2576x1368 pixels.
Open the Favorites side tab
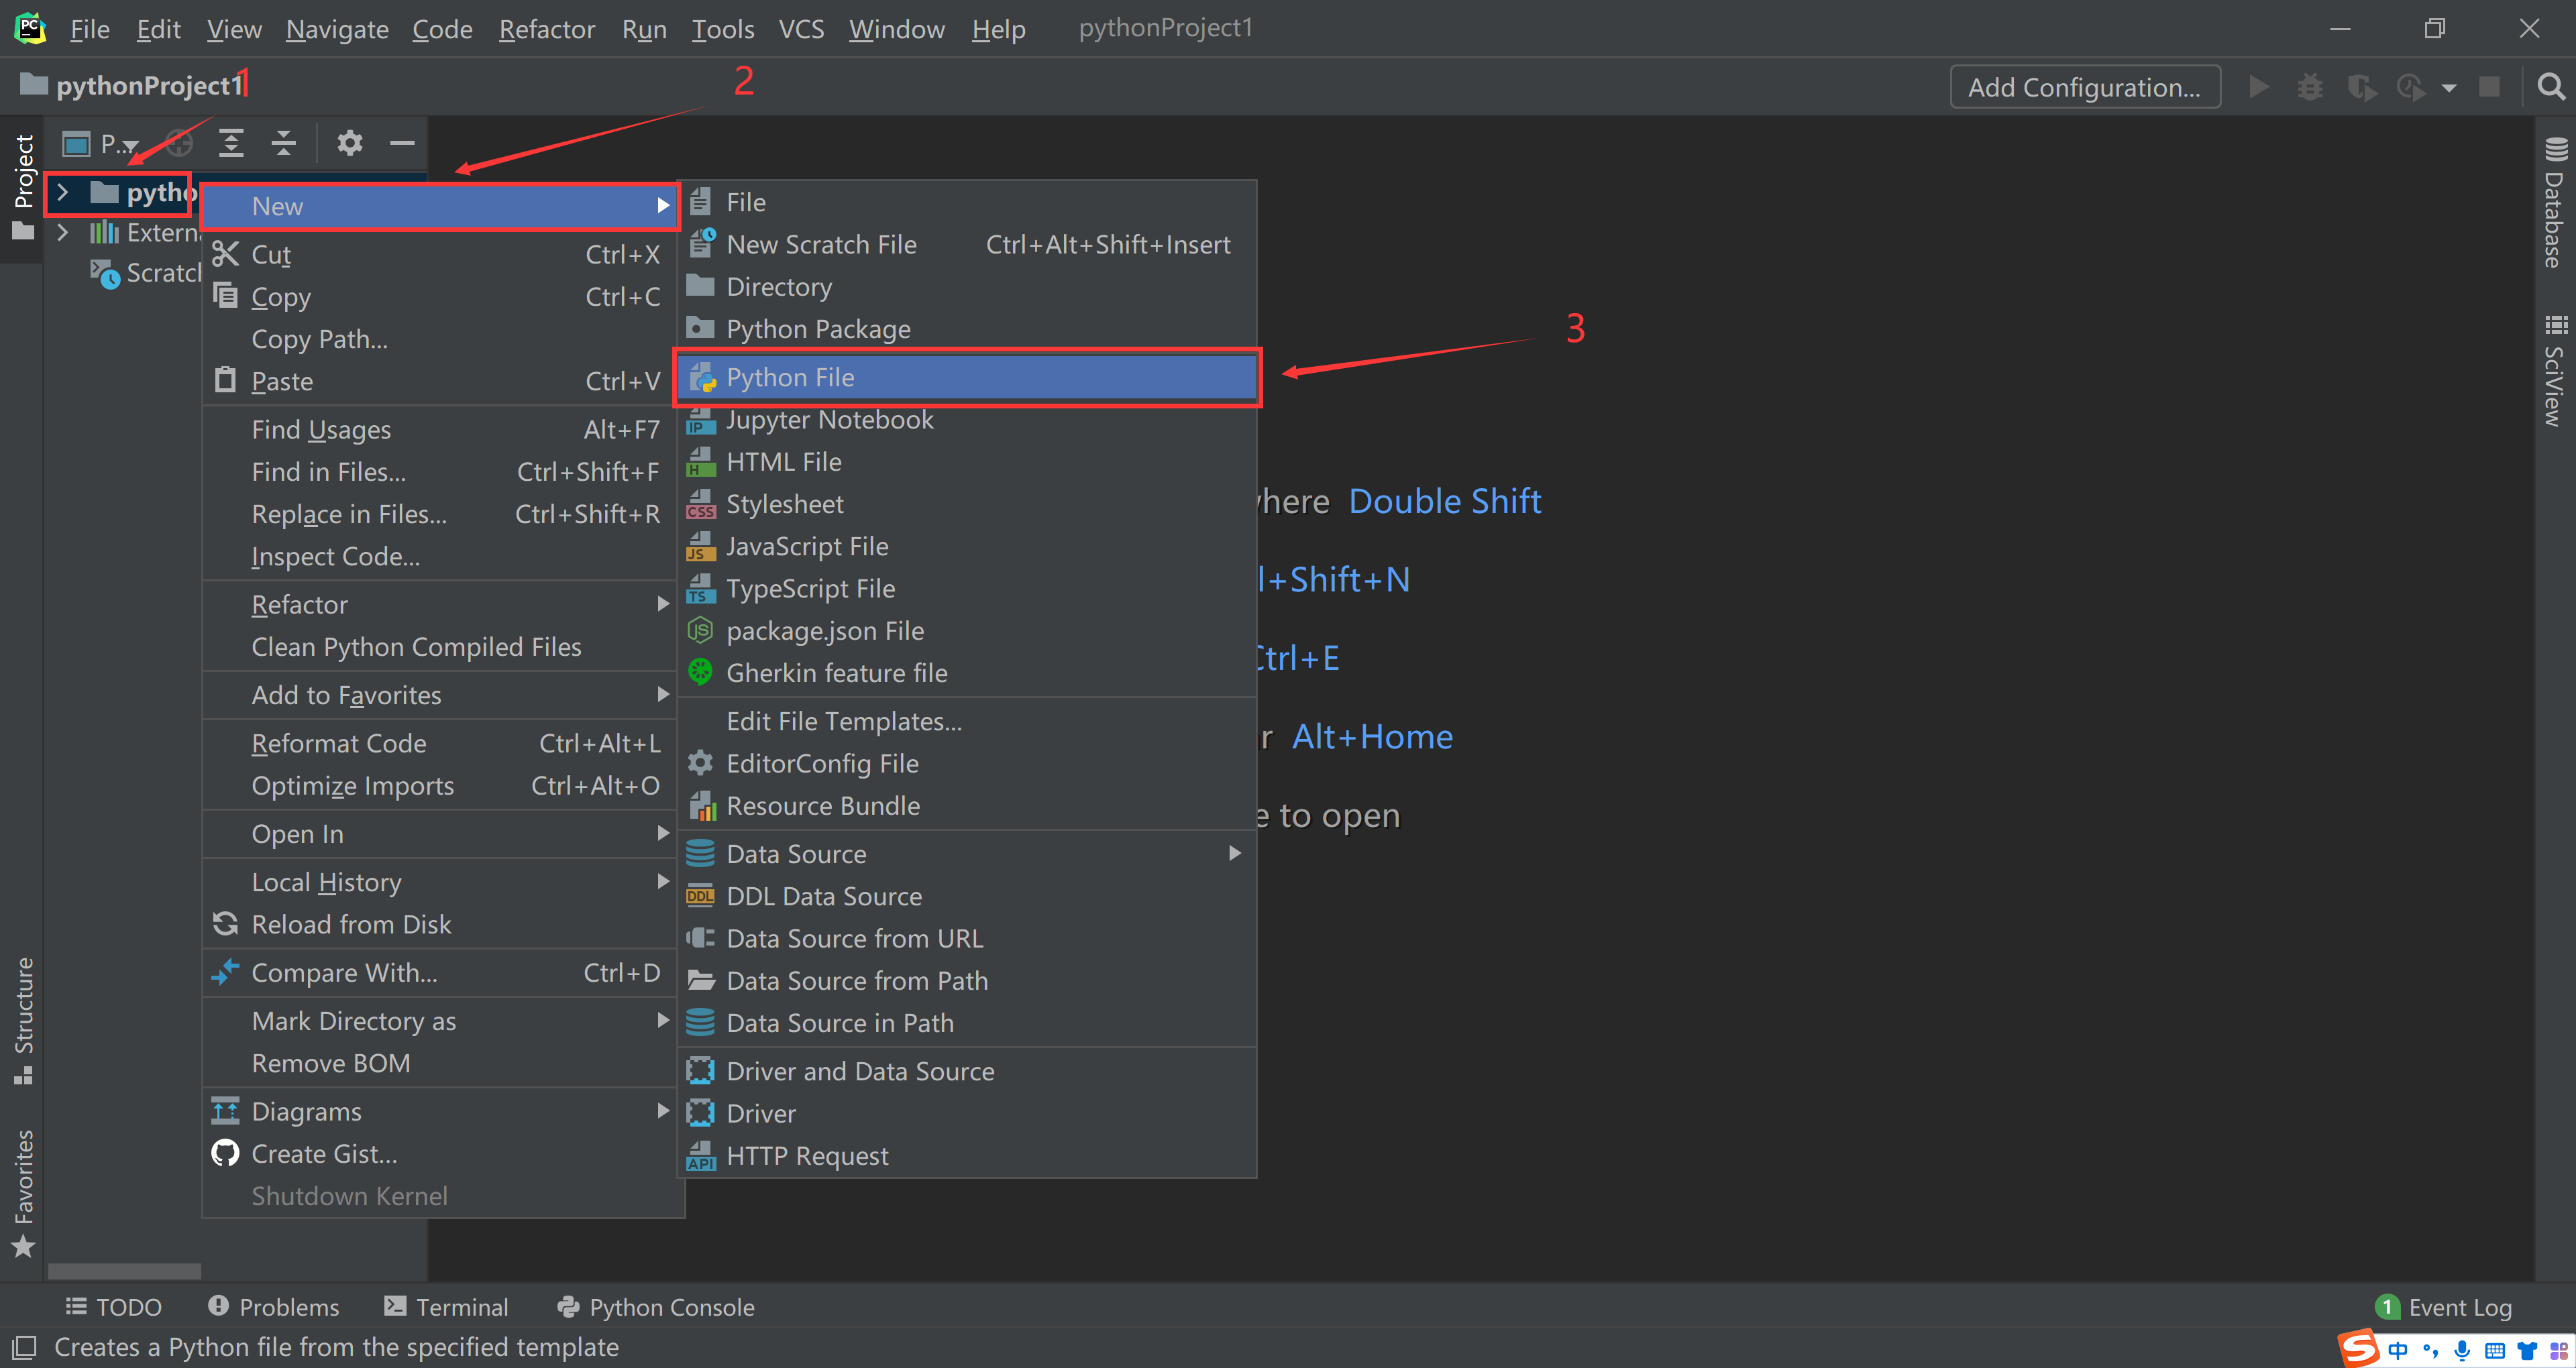(x=23, y=1193)
